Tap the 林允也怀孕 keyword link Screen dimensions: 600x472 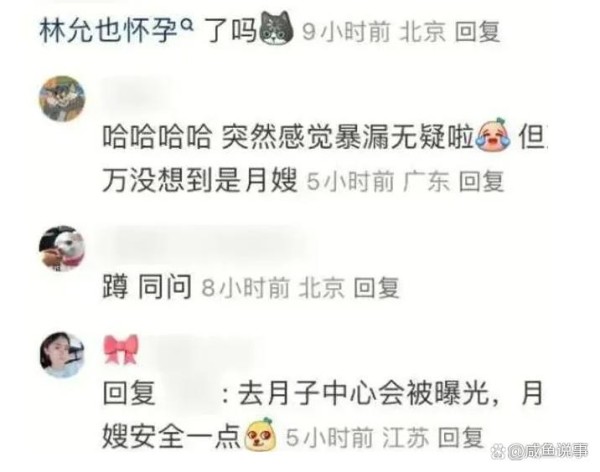108,31
